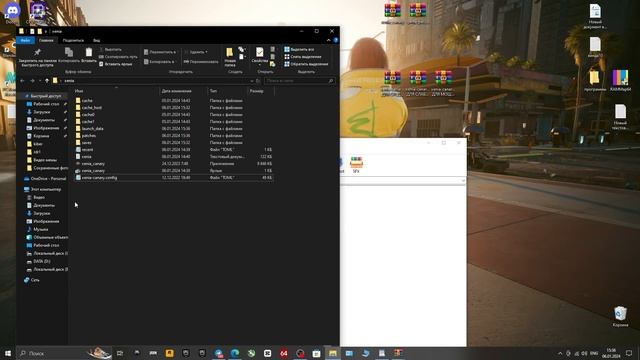Click Скопировать путь in the ribbon

click(x=118, y=57)
